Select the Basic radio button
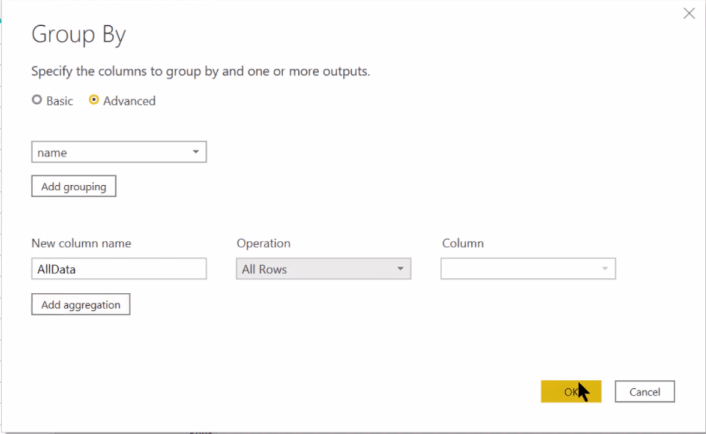 [37, 100]
